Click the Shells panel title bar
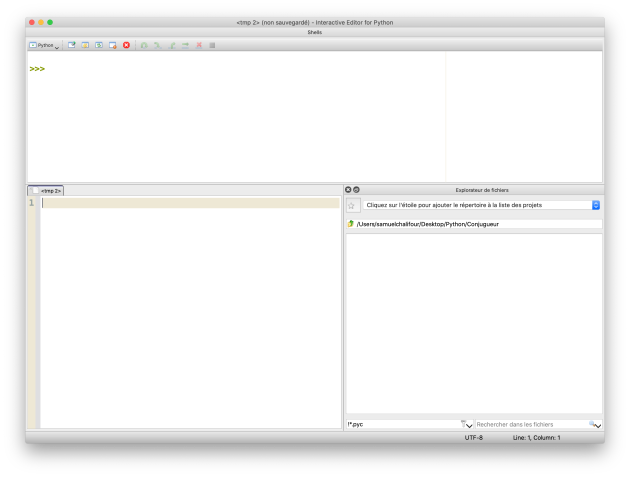 [x=314, y=32]
